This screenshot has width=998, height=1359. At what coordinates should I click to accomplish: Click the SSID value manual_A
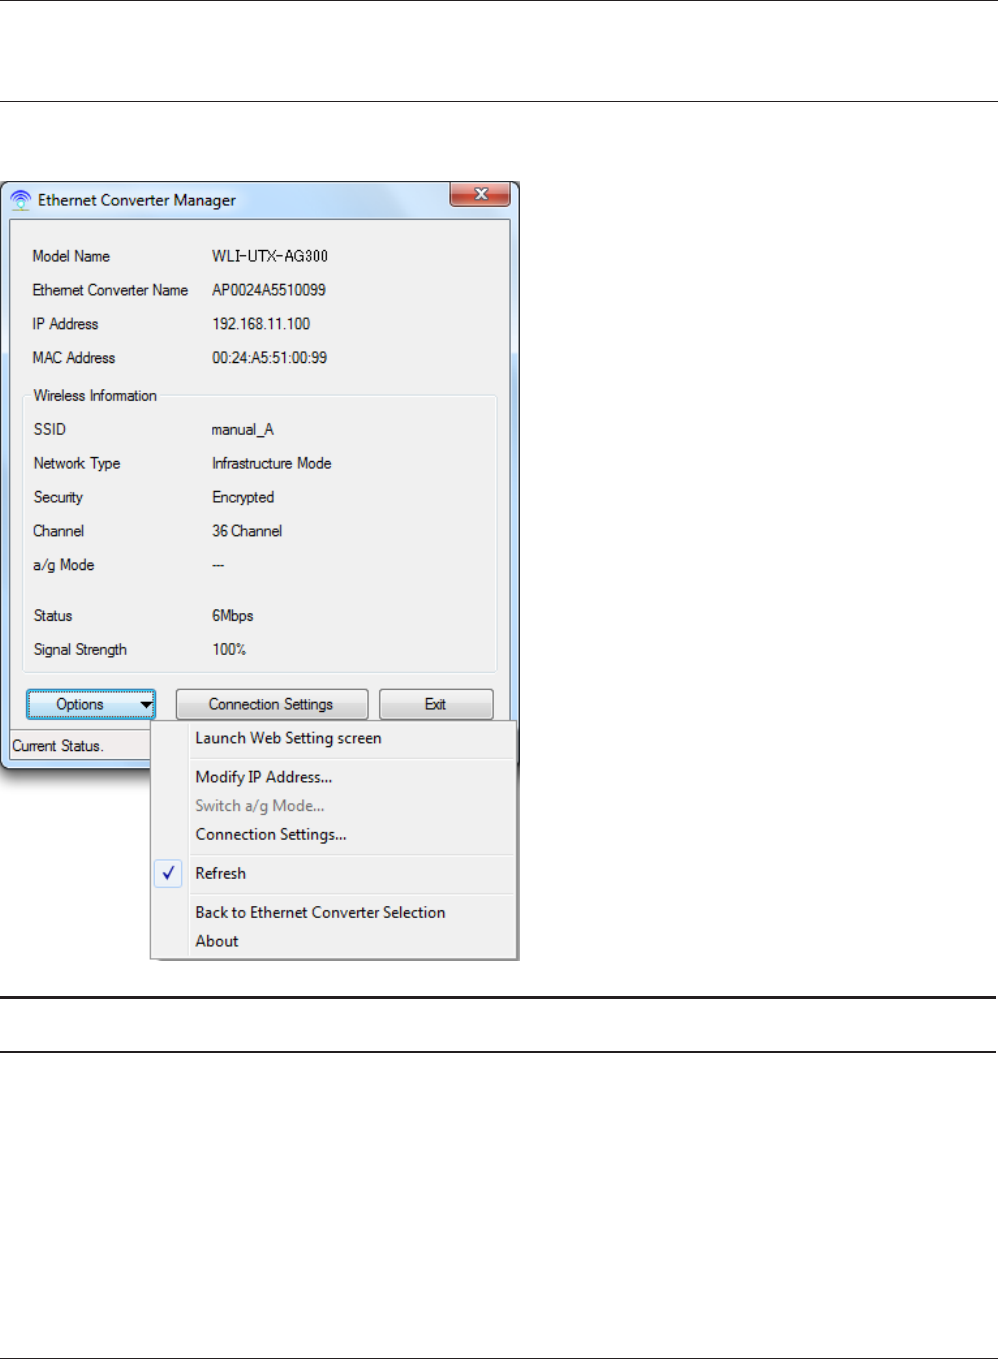[242, 430]
